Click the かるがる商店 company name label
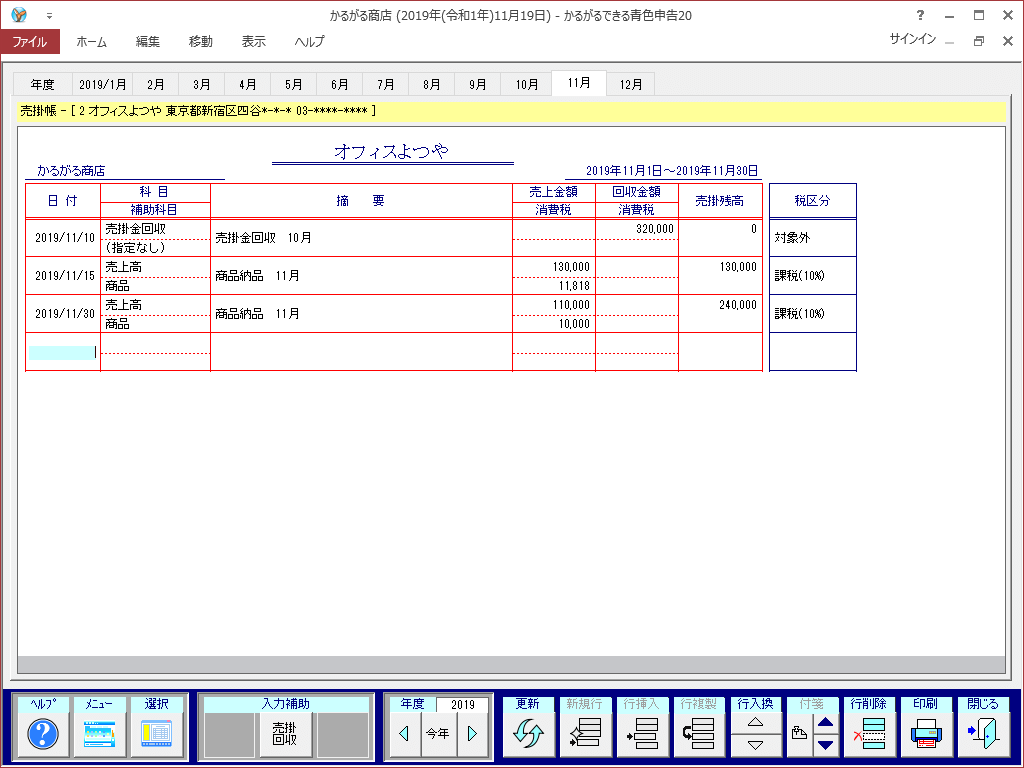 tap(71, 170)
